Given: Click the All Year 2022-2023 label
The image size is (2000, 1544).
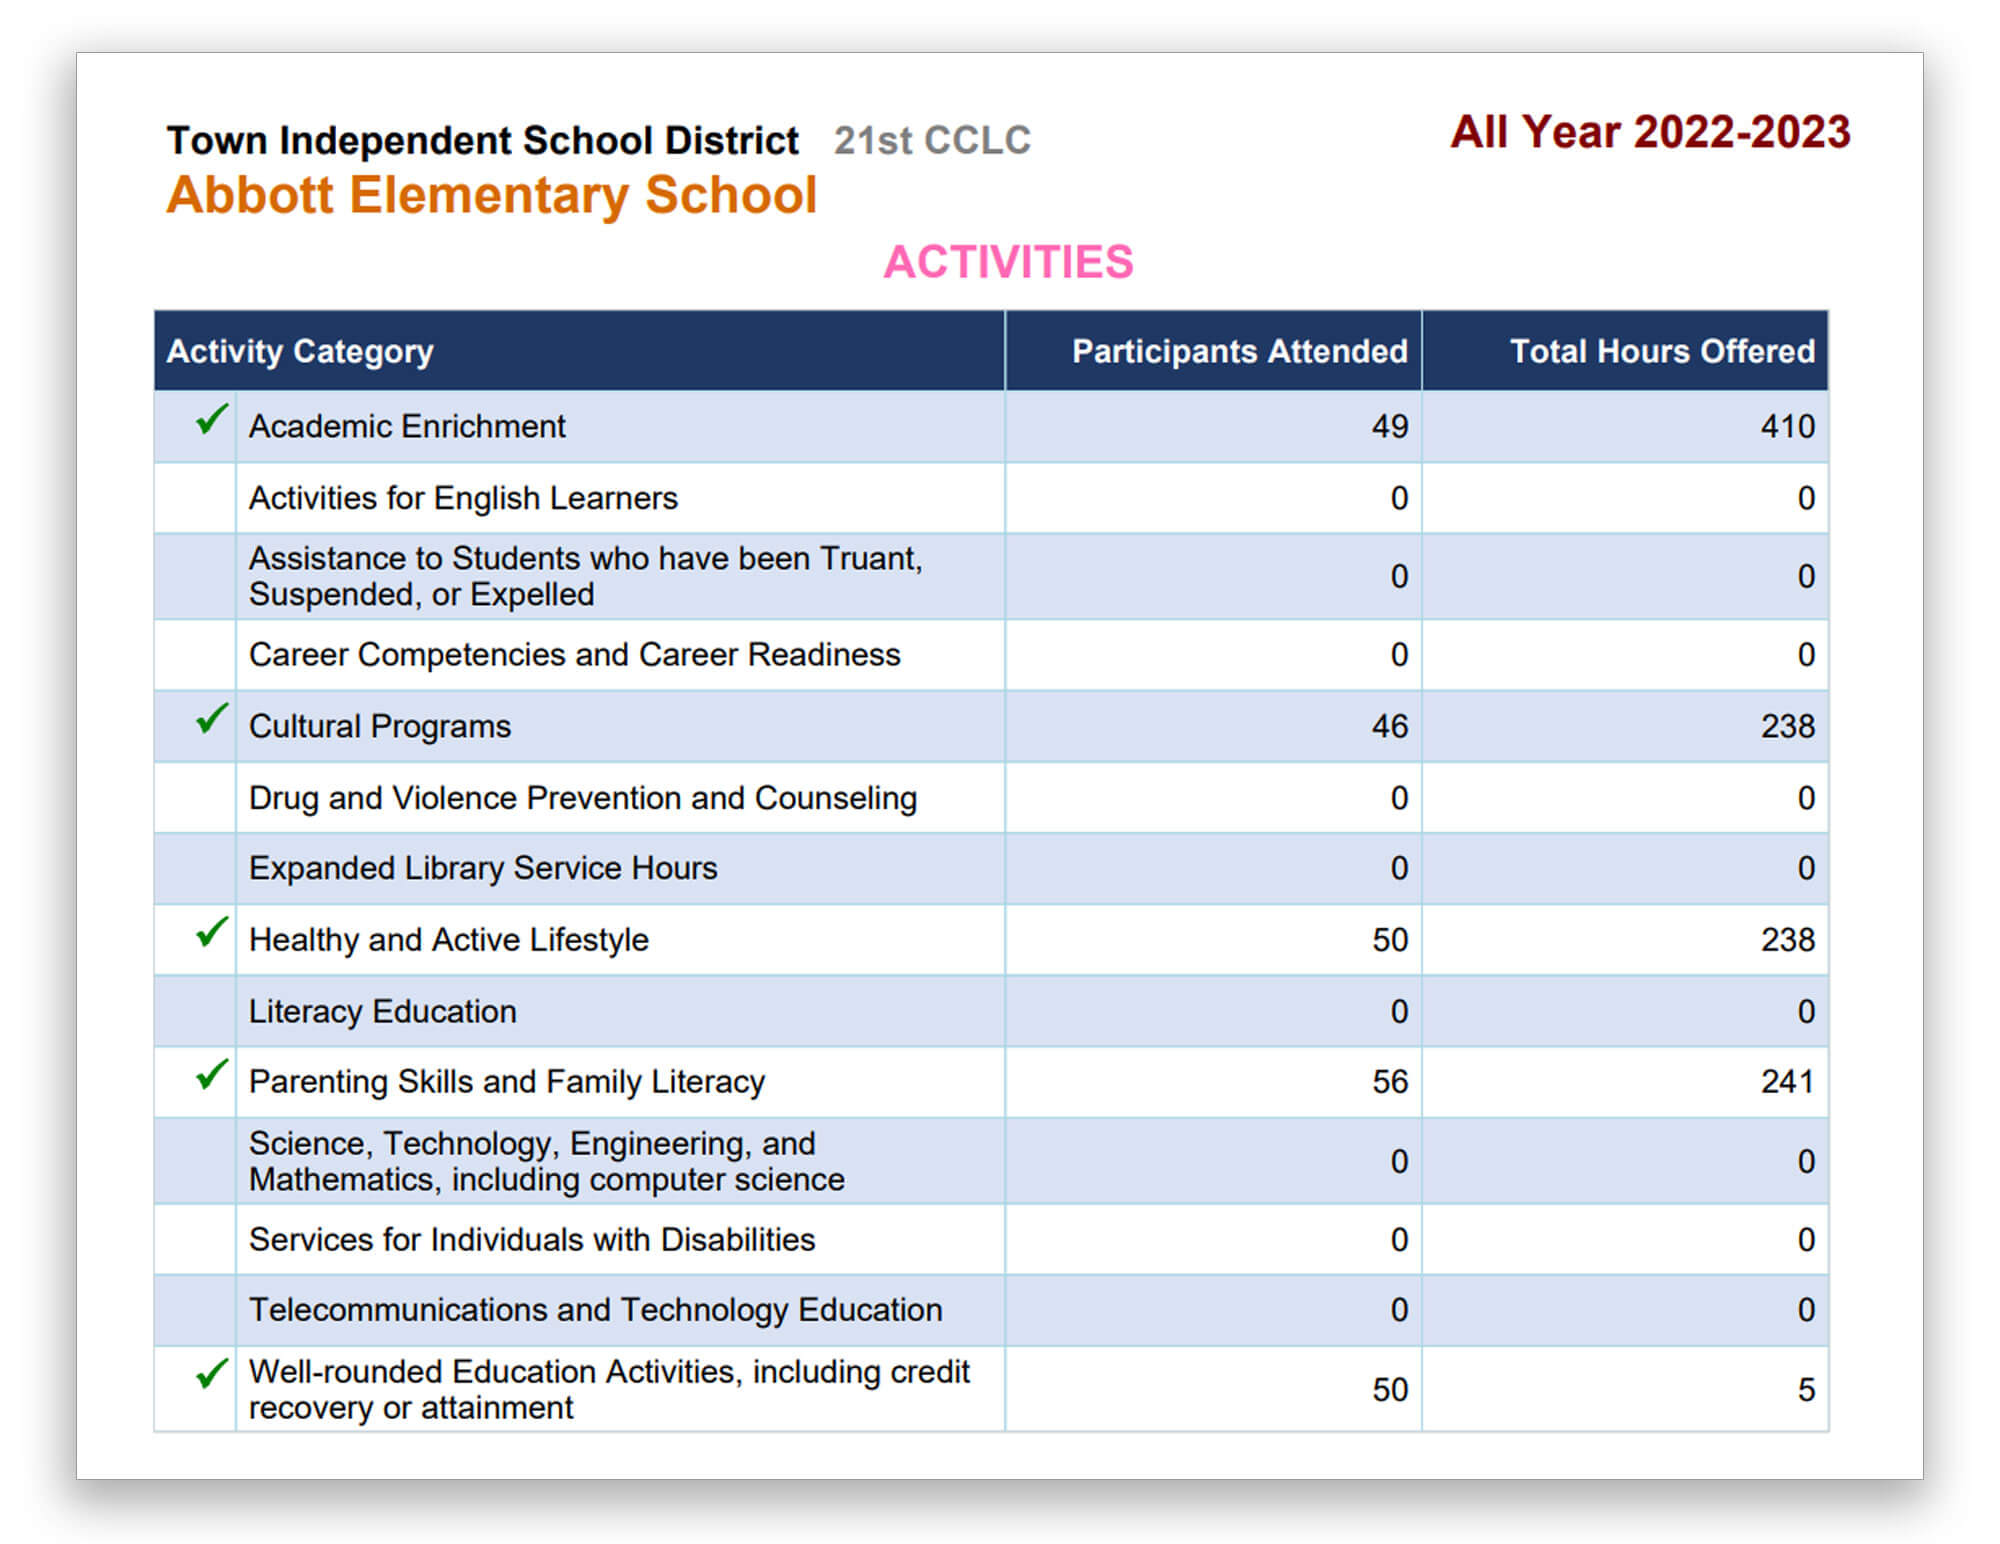Looking at the screenshot, I should (1650, 132).
